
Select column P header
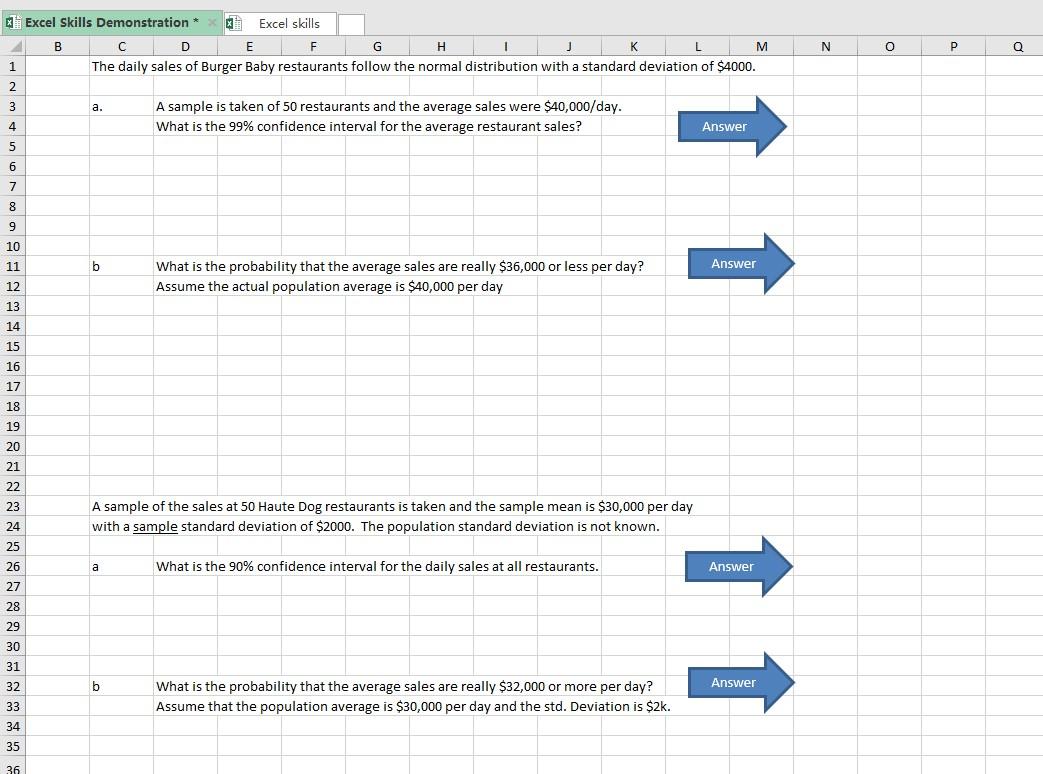point(953,47)
